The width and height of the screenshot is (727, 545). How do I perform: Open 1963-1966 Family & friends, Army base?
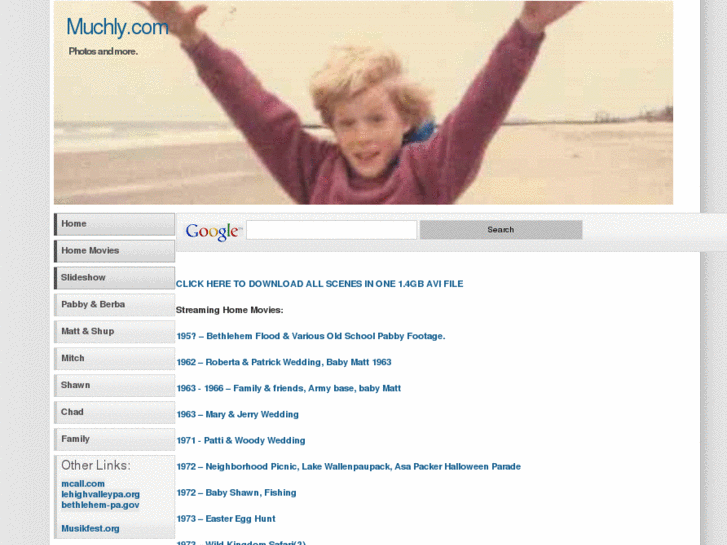(288, 388)
